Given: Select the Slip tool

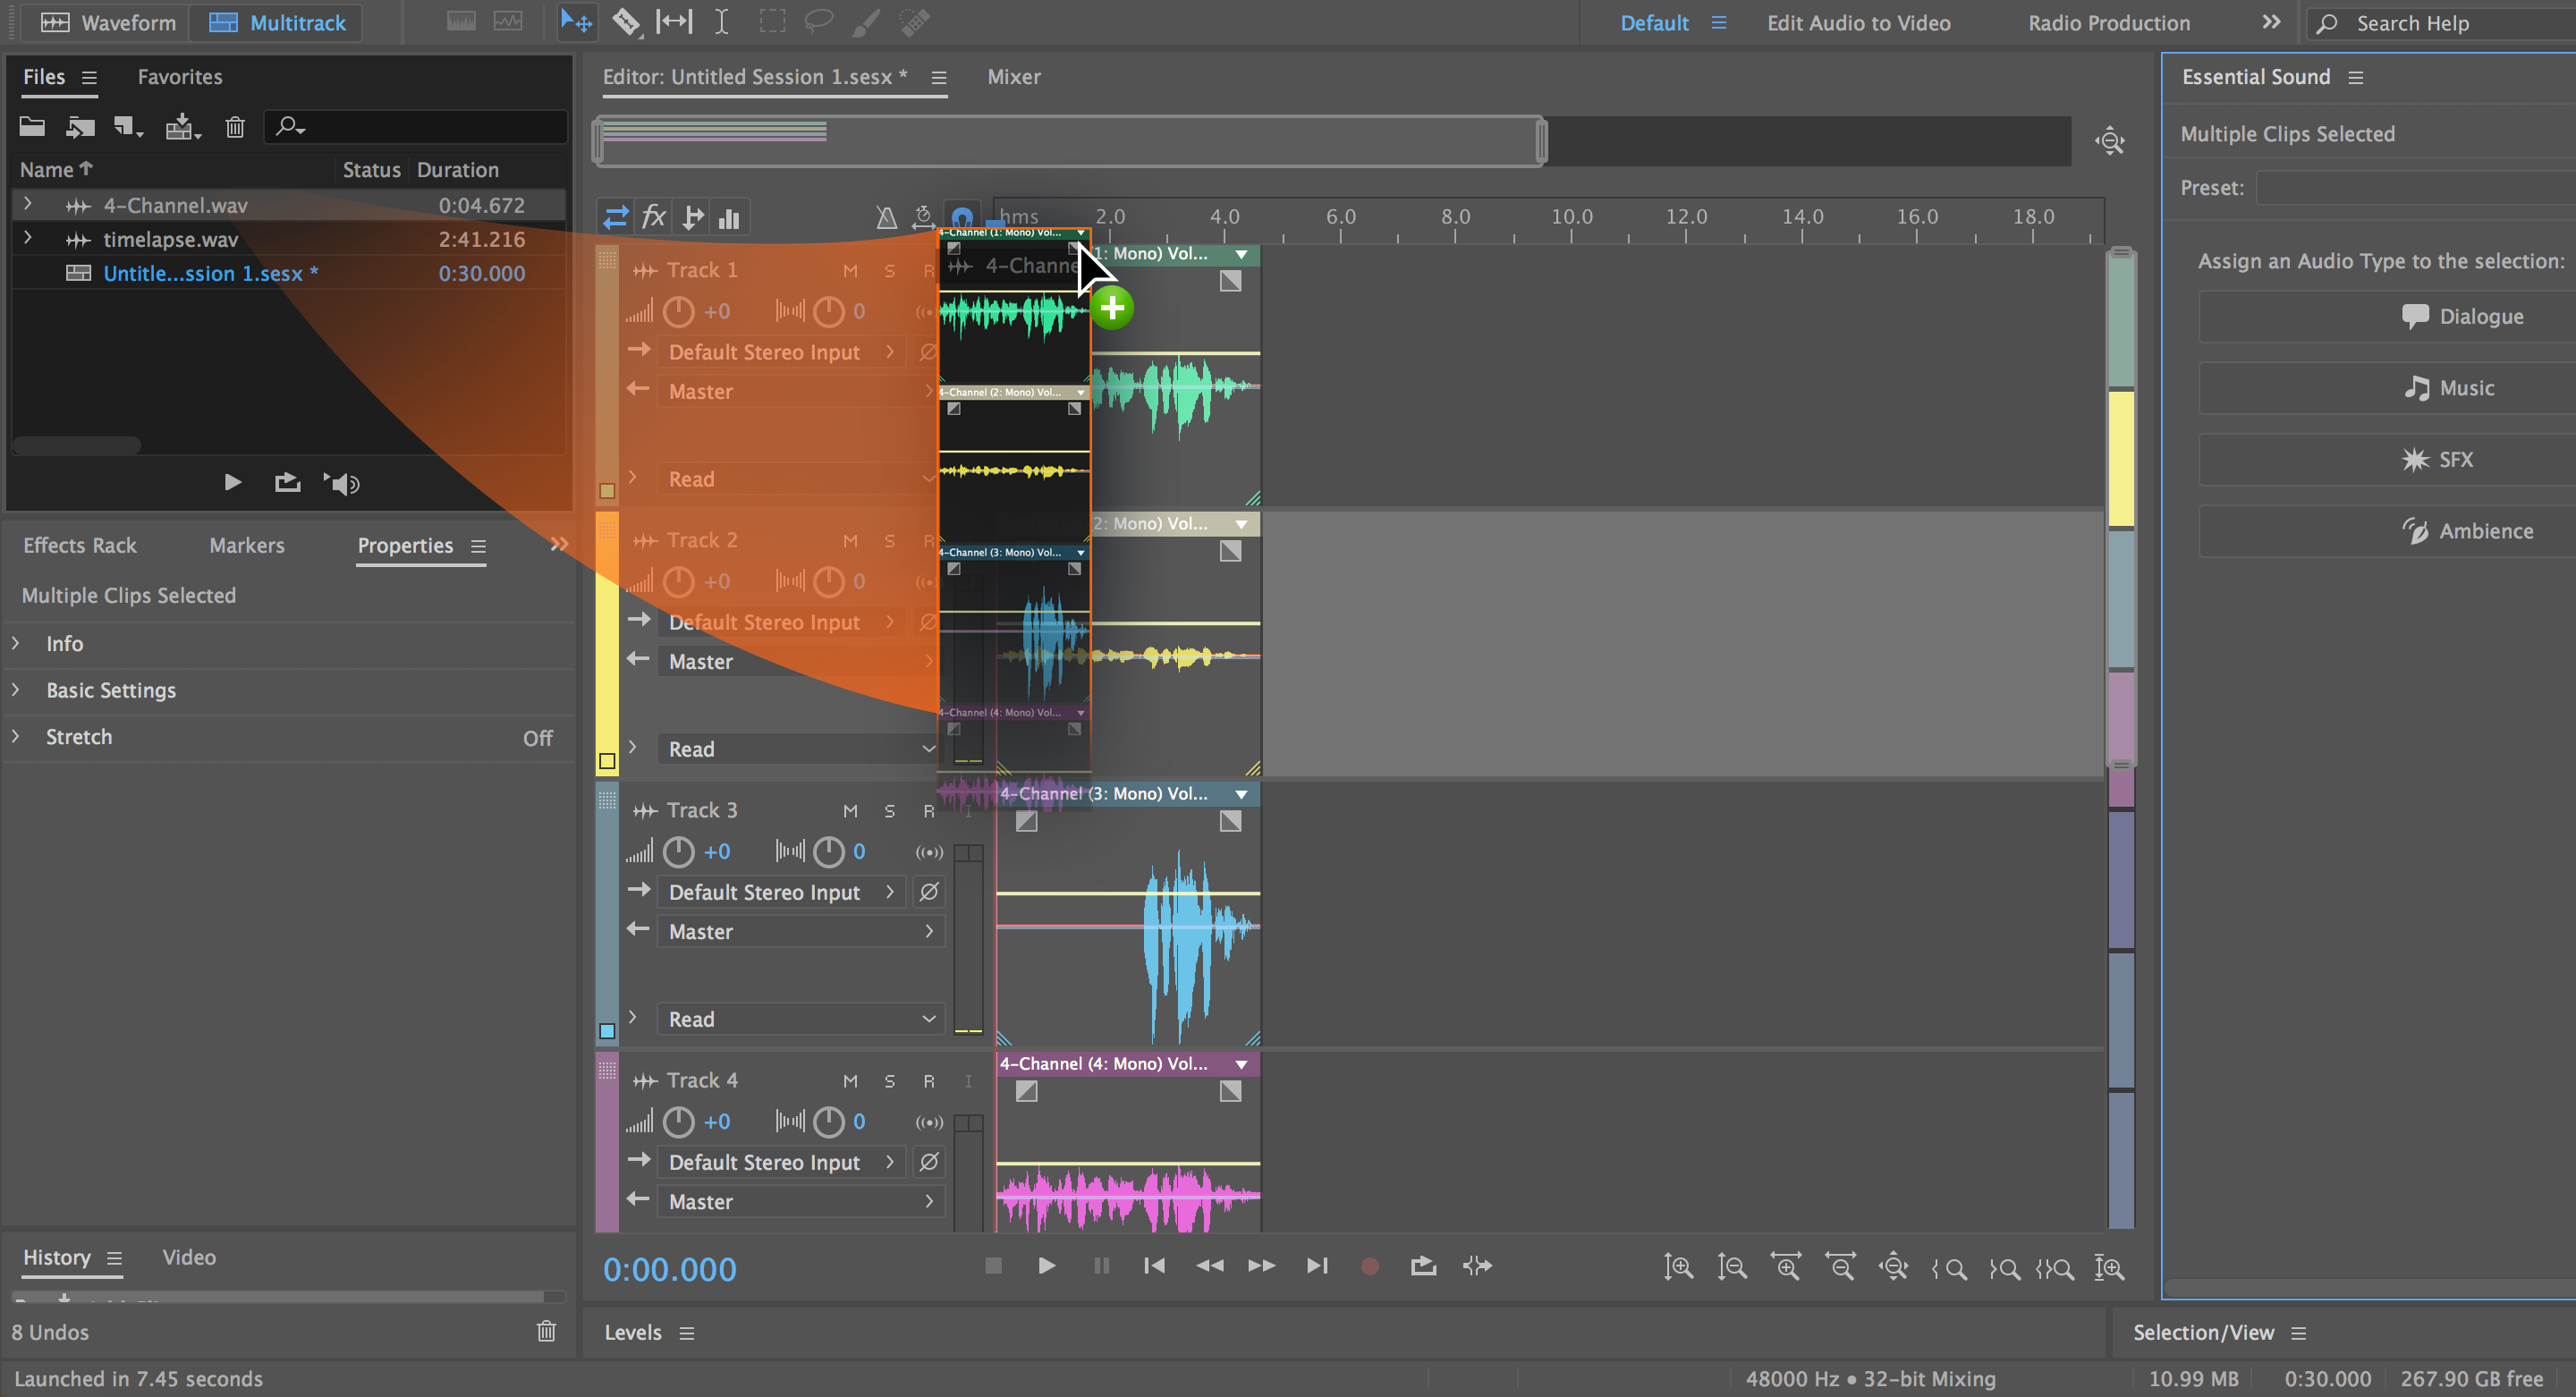Looking at the screenshot, I should pyautogui.click(x=675, y=21).
